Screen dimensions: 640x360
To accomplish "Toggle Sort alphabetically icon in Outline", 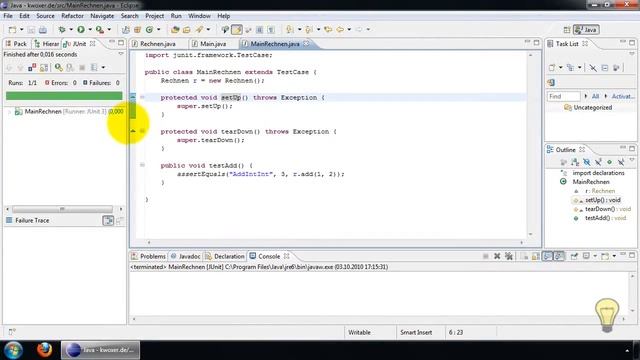I will 575,162.
